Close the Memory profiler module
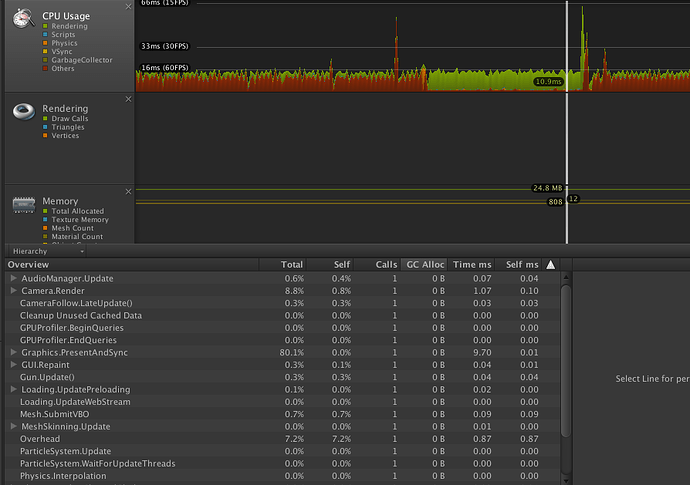 click(128, 191)
